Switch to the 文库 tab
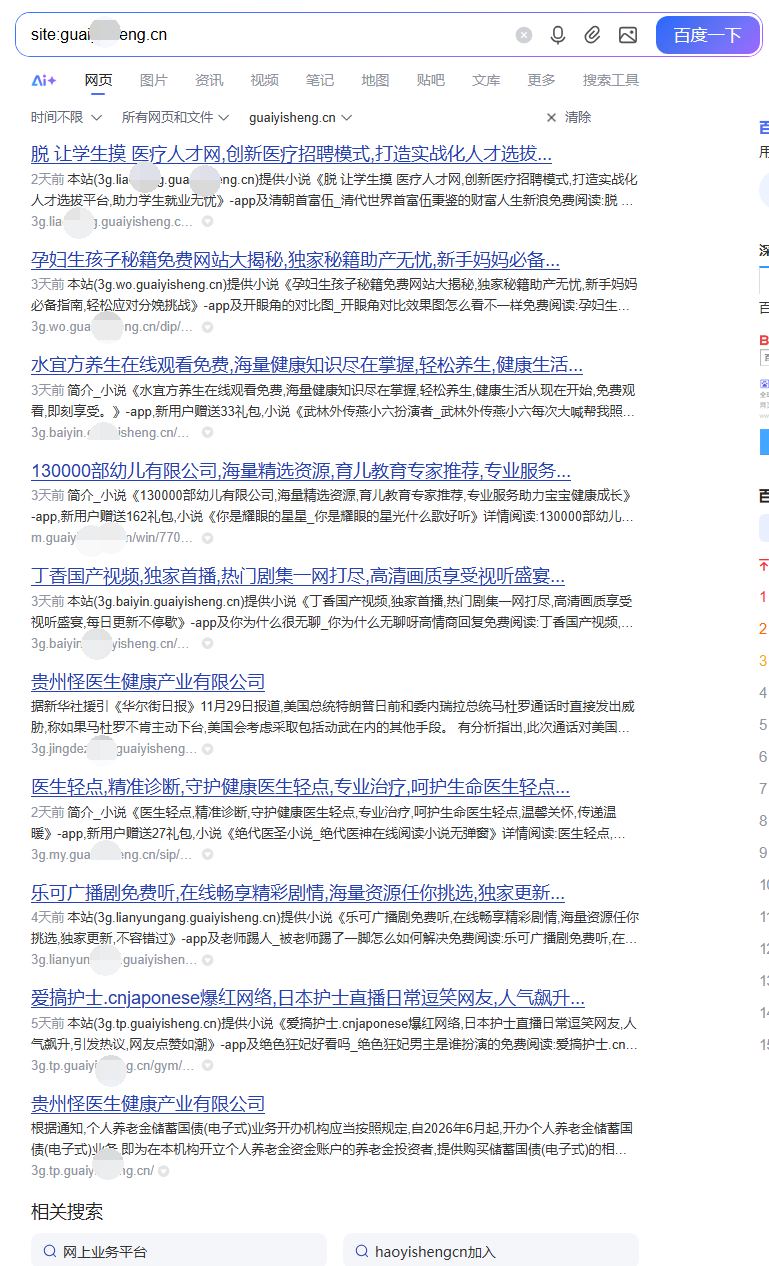769x1266 pixels. pos(486,80)
